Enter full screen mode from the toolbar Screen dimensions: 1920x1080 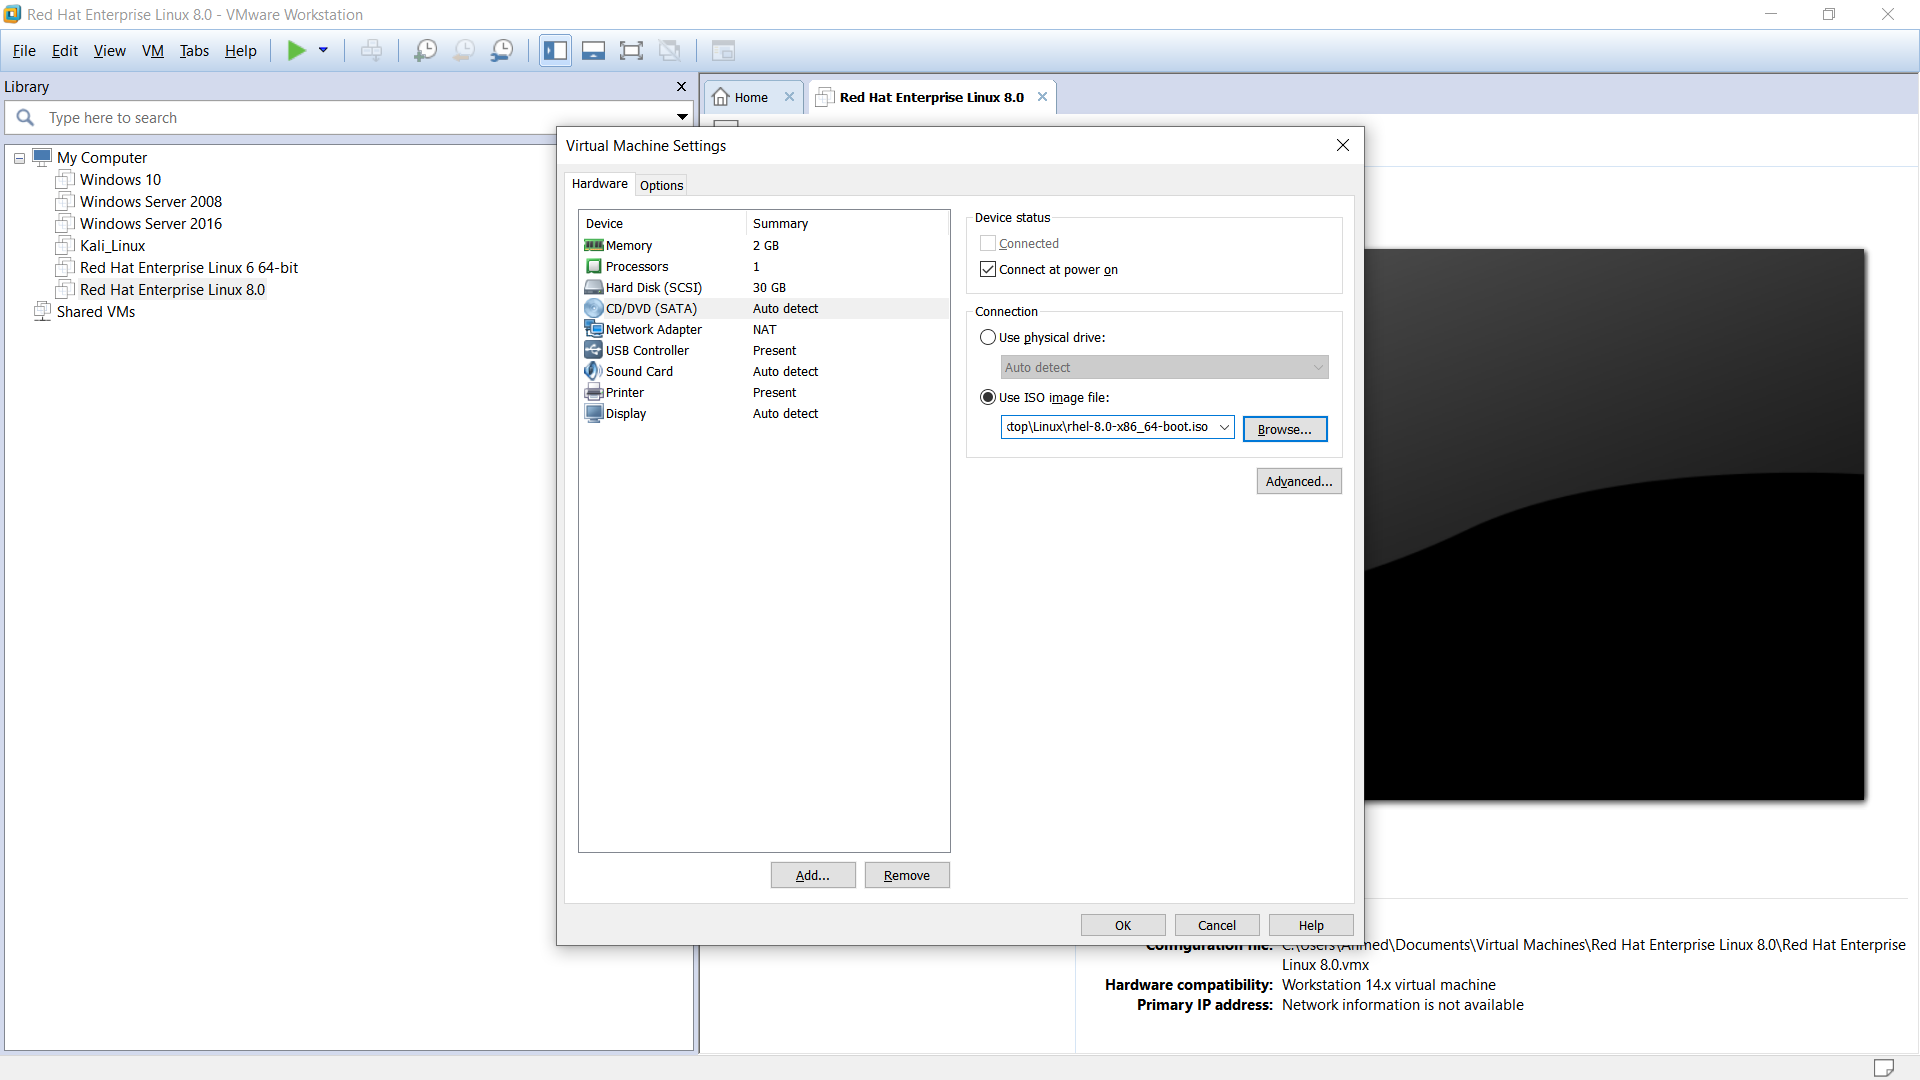631,51
